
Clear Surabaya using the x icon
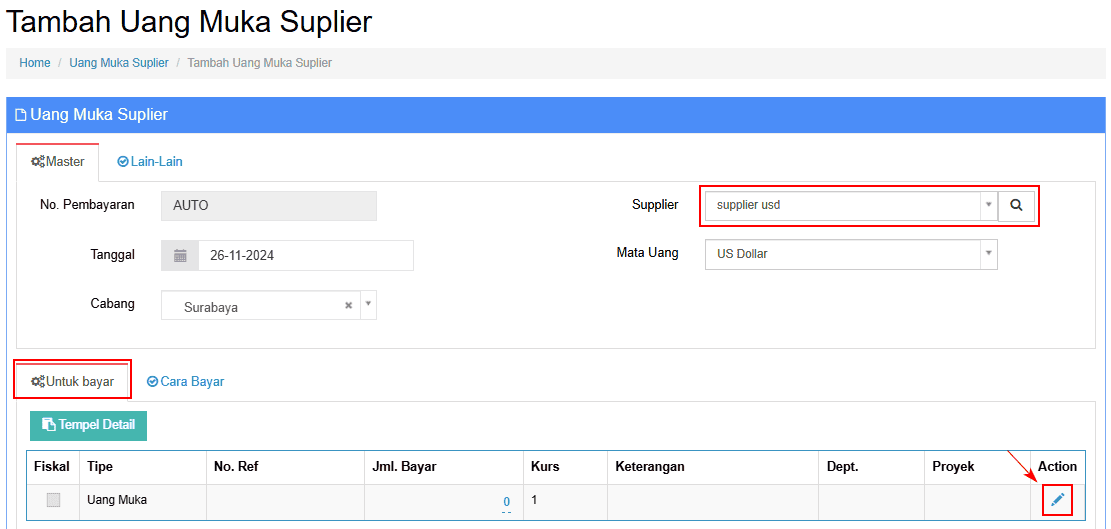click(348, 306)
